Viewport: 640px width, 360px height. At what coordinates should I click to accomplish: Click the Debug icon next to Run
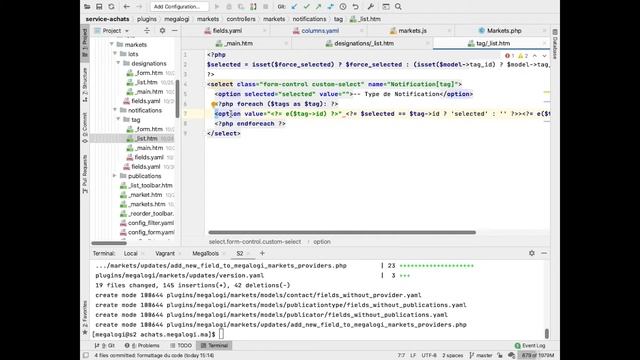[229, 7]
